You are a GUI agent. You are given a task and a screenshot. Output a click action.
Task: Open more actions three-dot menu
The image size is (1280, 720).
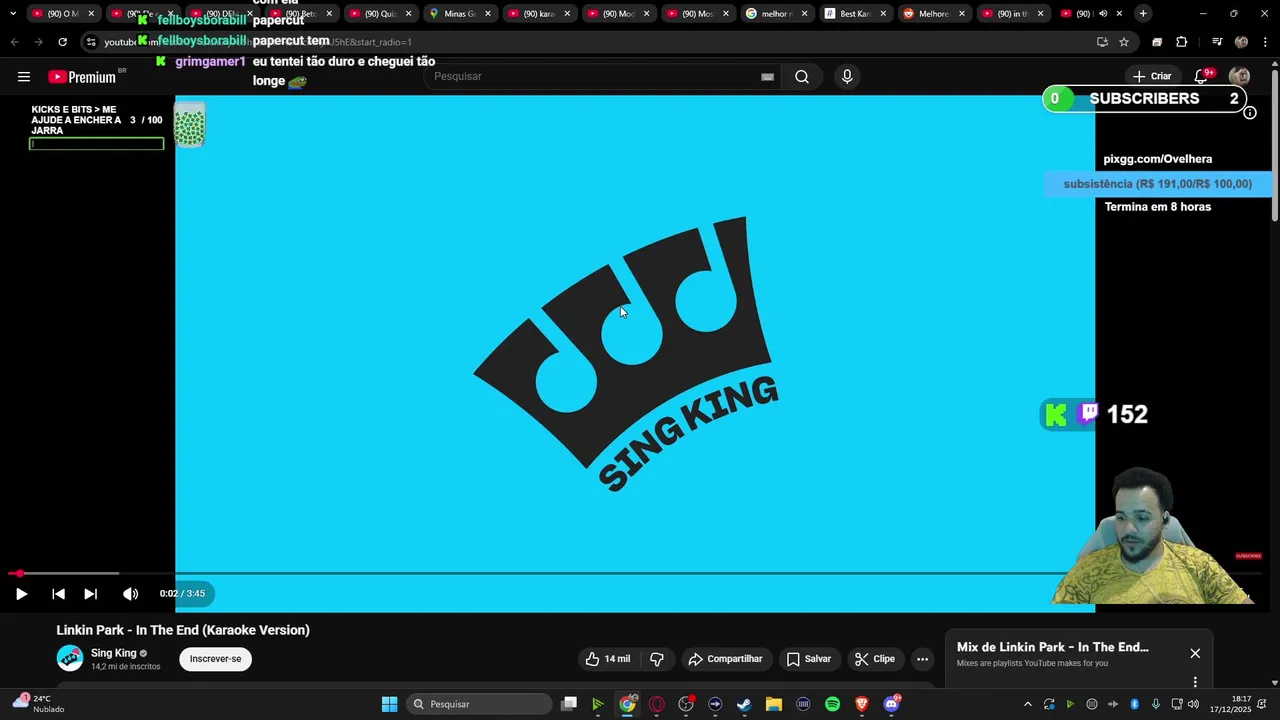[x=923, y=659]
